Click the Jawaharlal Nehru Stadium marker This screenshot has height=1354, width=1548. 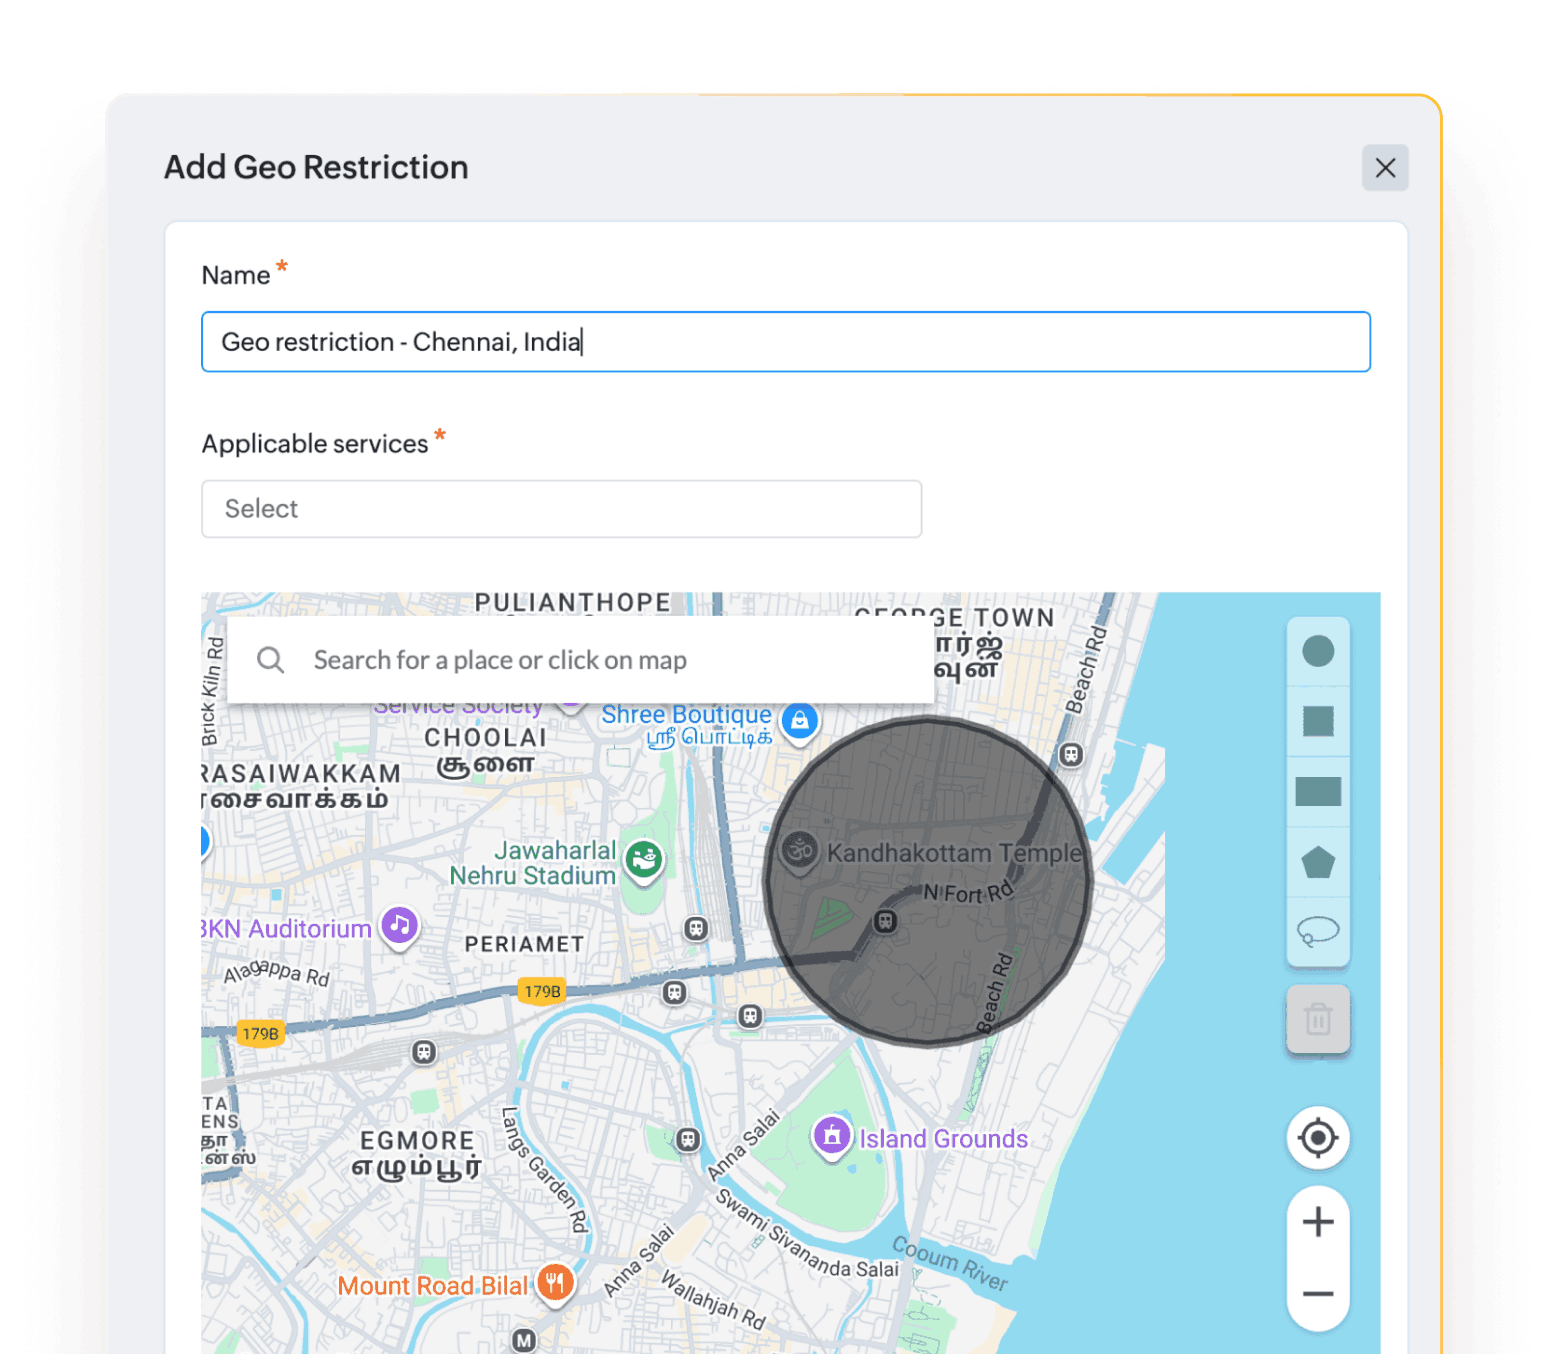point(644,860)
